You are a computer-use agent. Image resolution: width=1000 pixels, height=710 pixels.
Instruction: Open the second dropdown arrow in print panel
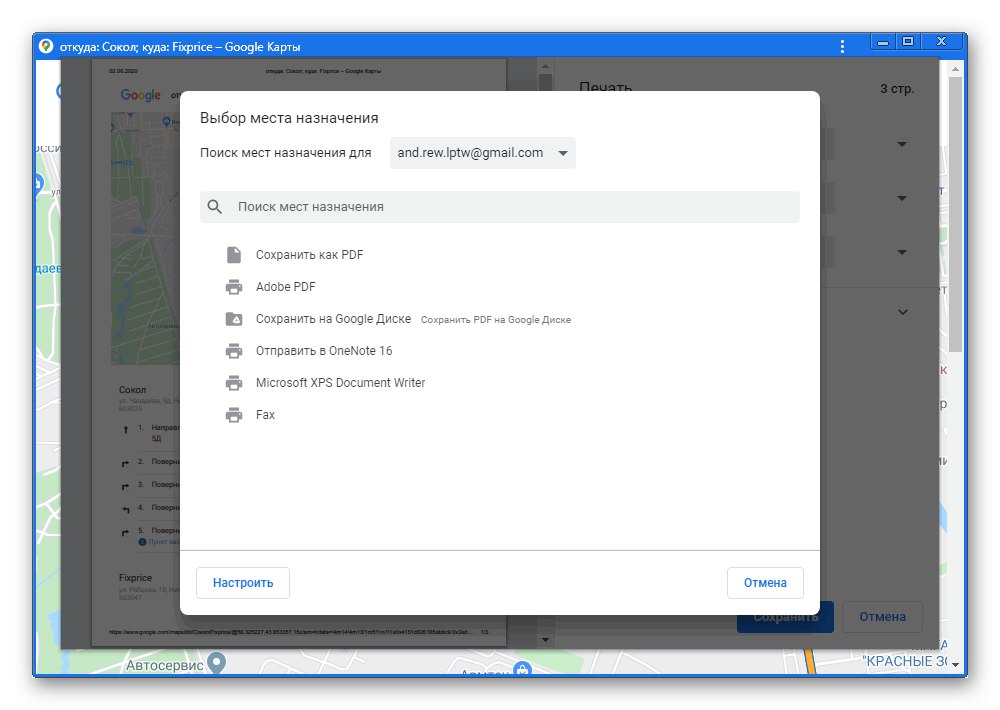point(902,198)
